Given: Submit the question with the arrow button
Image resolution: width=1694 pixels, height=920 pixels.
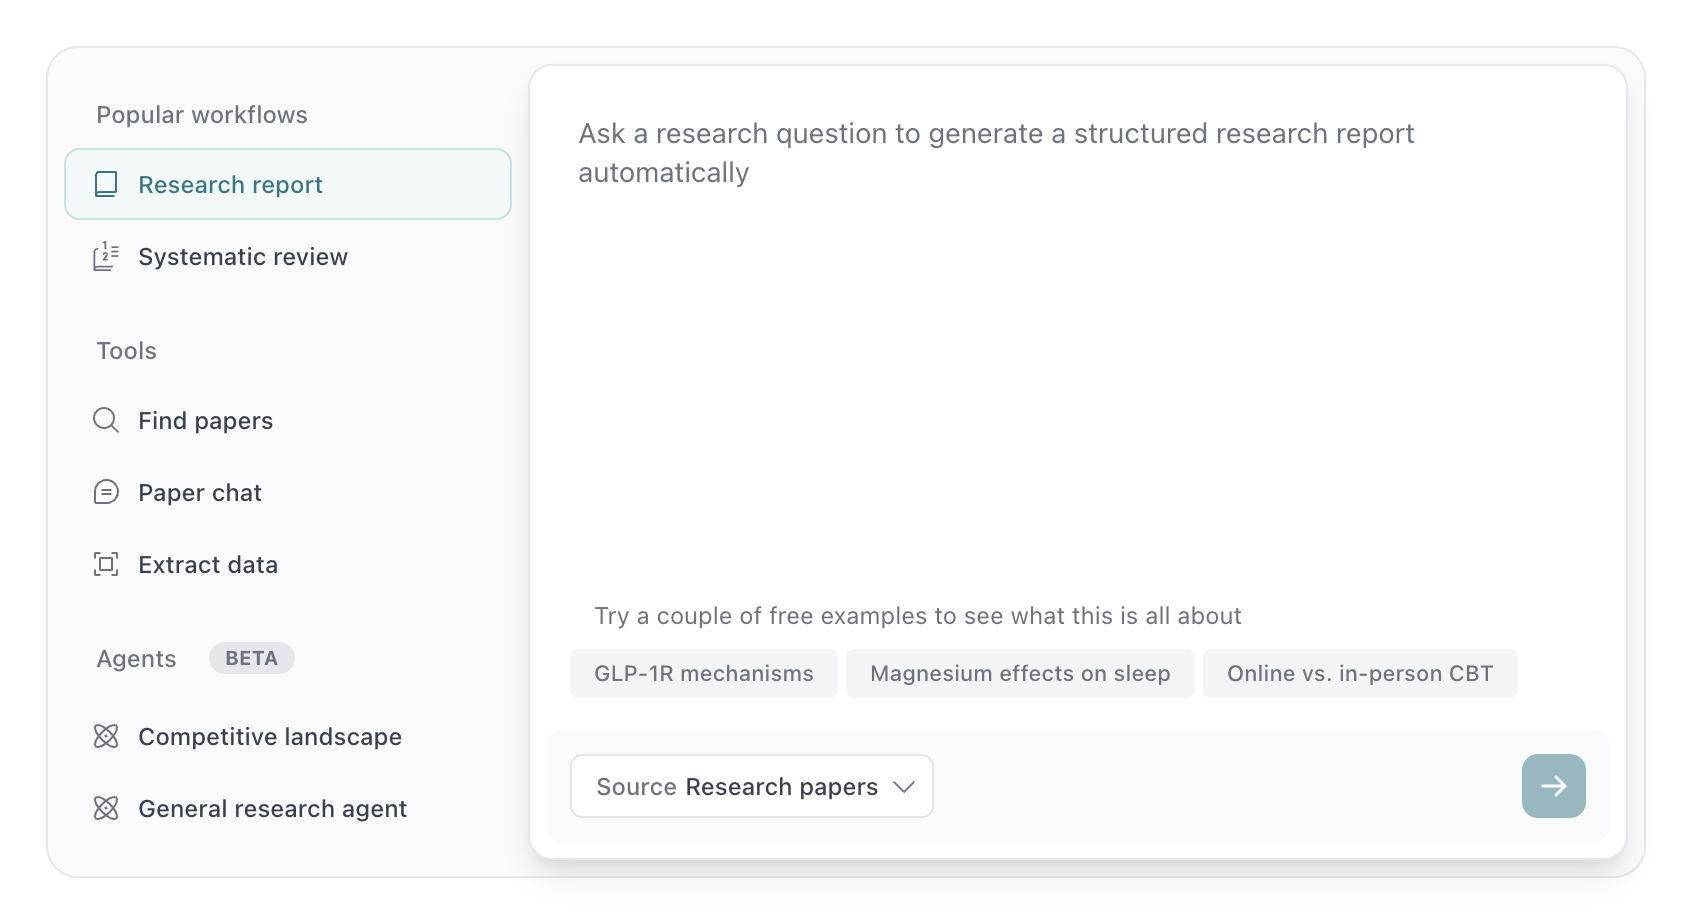Looking at the screenshot, I should (x=1553, y=786).
